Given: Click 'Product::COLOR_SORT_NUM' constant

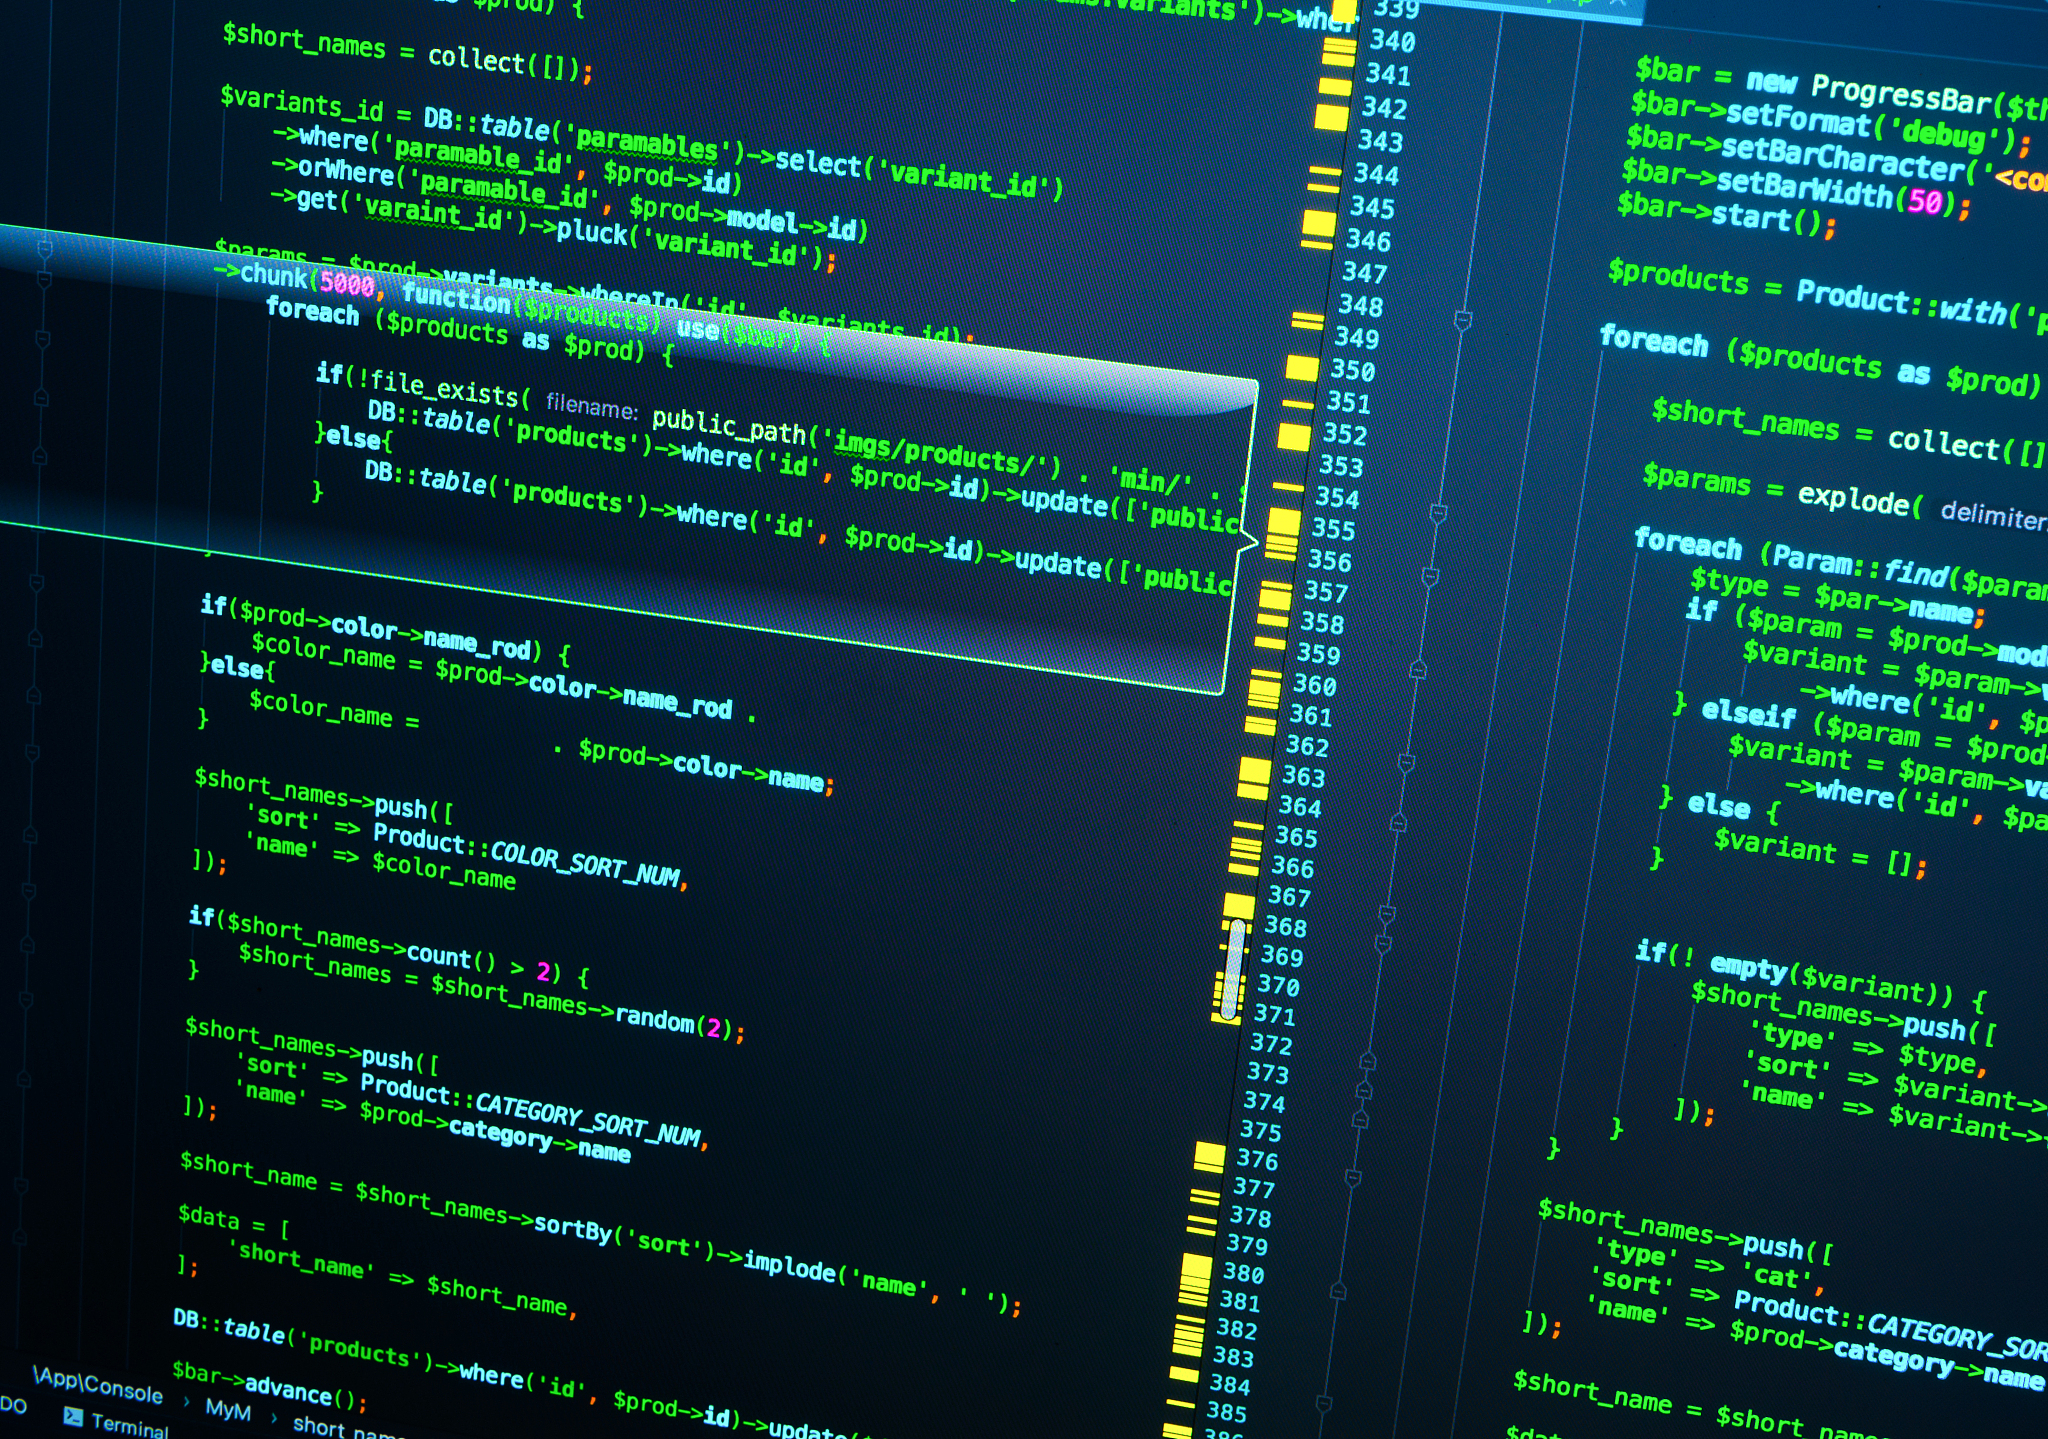Looking at the screenshot, I should coord(529,856).
